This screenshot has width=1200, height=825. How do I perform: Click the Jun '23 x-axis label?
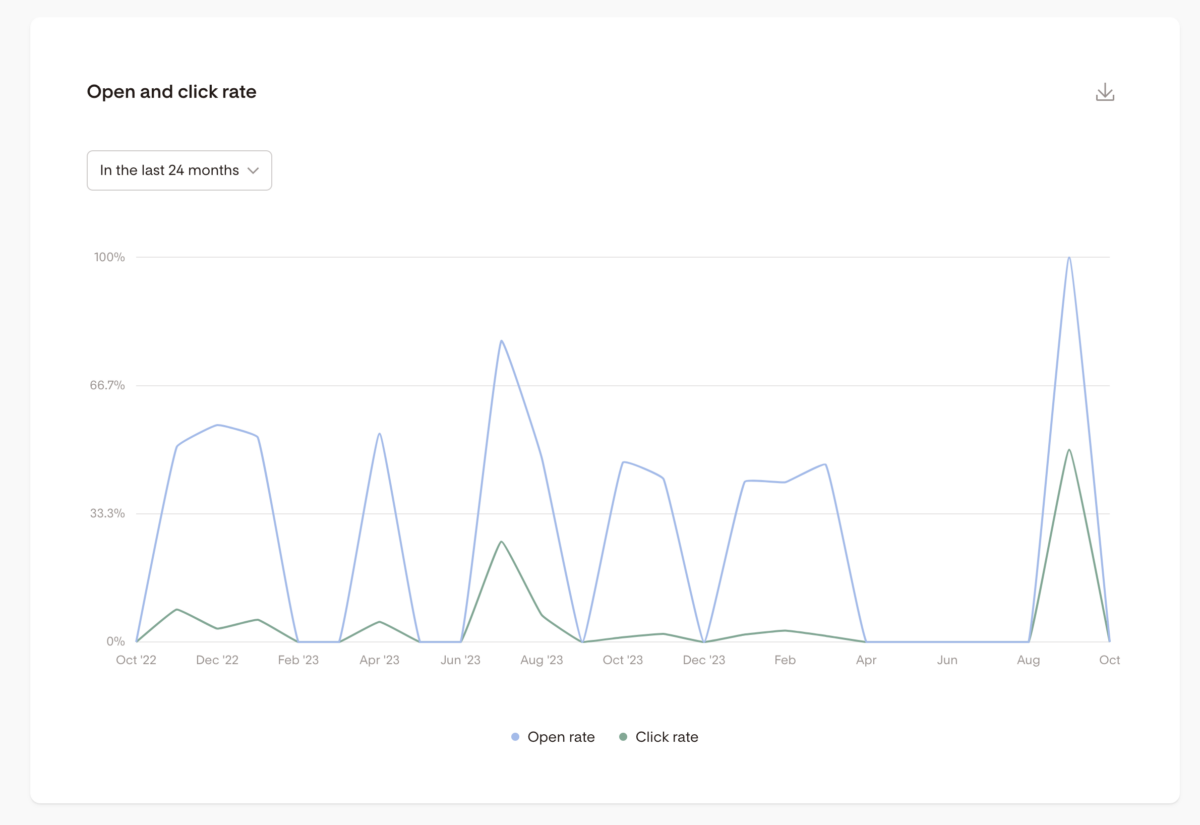[460, 660]
